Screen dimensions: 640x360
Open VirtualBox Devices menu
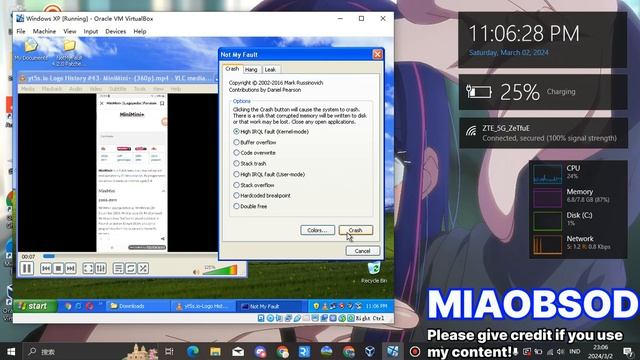tap(116, 31)
